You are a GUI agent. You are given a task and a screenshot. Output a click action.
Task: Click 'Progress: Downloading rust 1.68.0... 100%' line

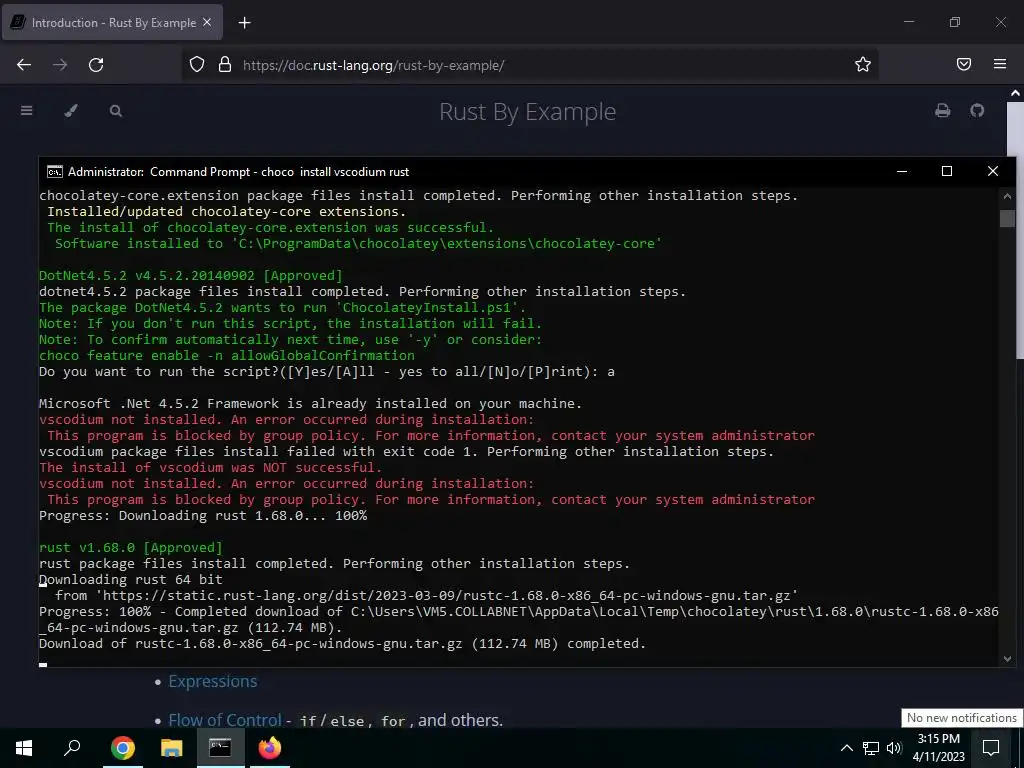[203, 515]
